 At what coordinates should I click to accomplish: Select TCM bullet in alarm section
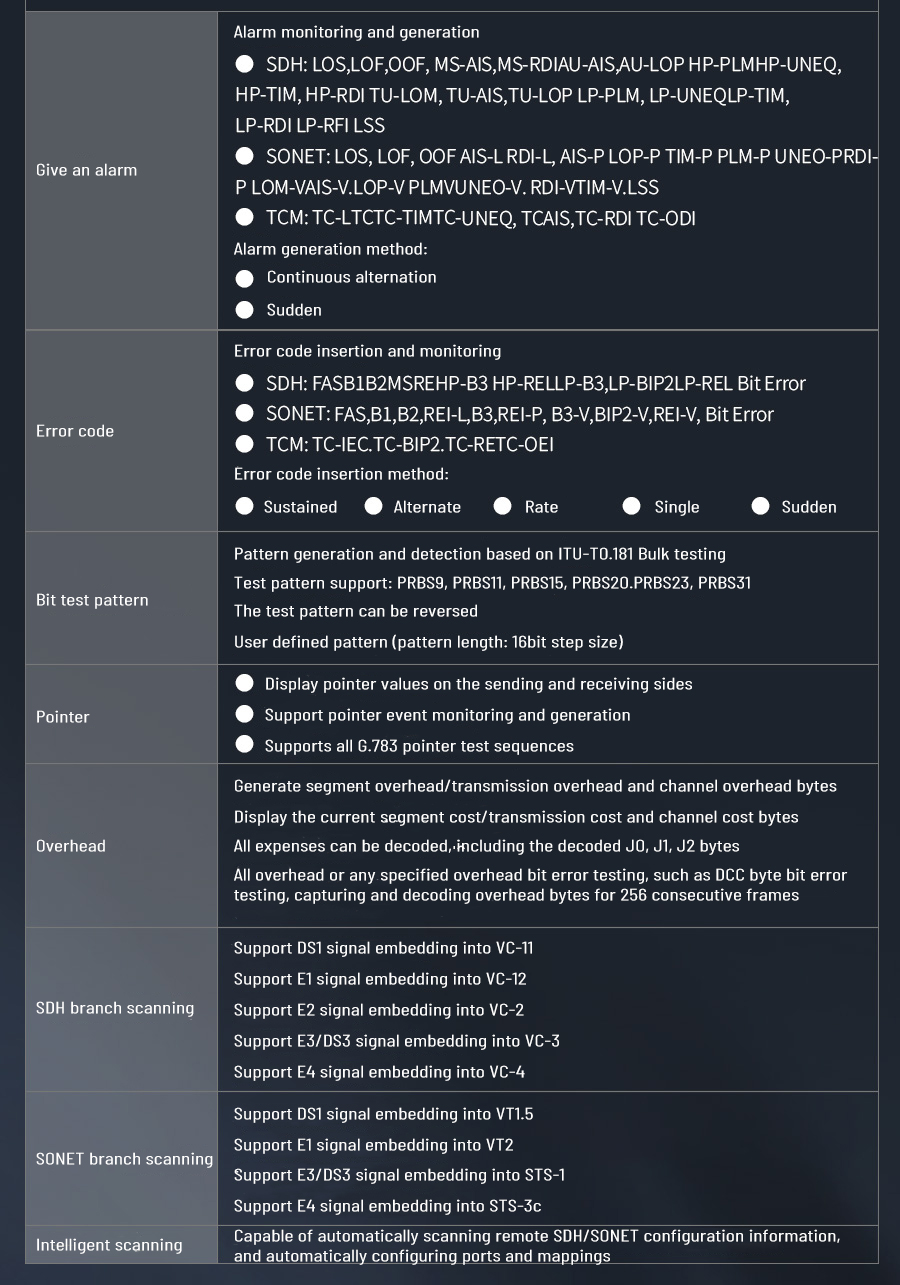(244, 217)
